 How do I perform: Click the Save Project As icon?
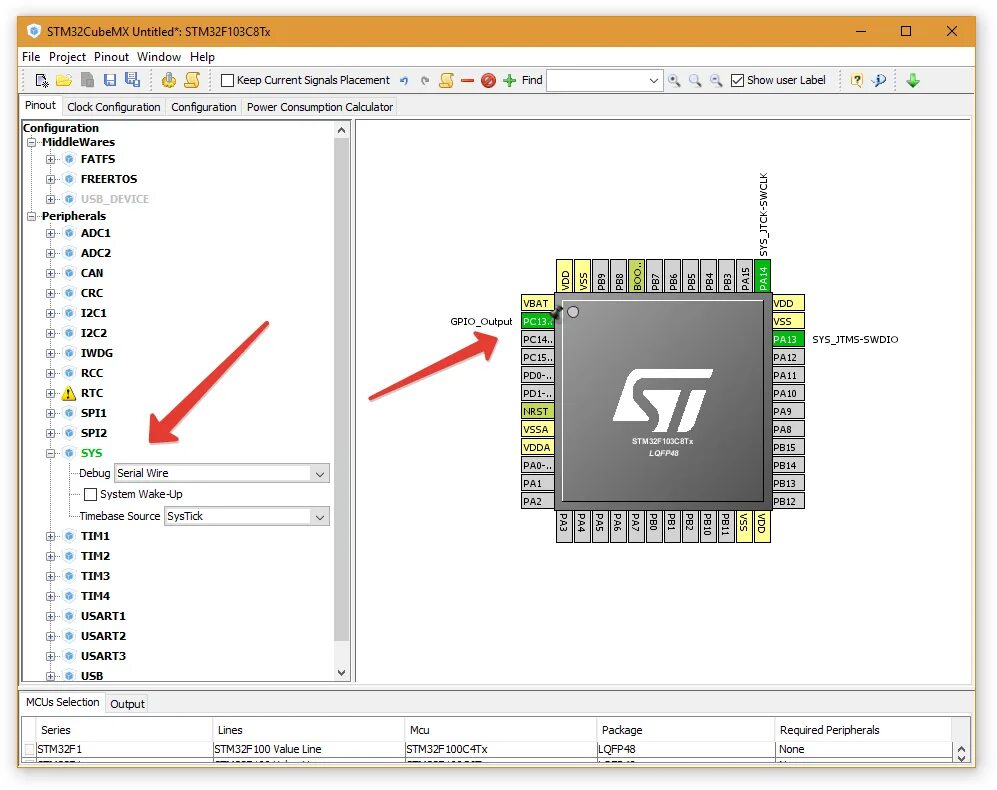[x=132, y=80]
